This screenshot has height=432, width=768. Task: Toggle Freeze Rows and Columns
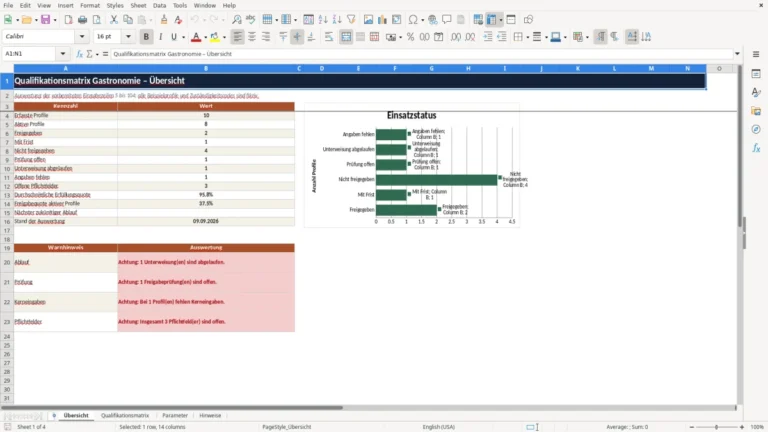click(491, 20)
